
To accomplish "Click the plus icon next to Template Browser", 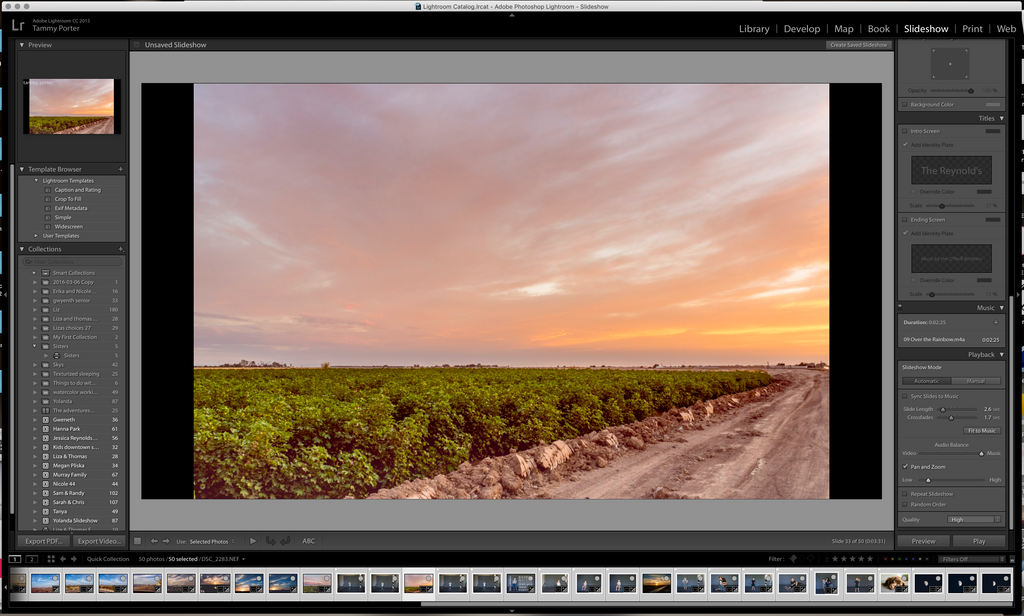I will point(120,169).
